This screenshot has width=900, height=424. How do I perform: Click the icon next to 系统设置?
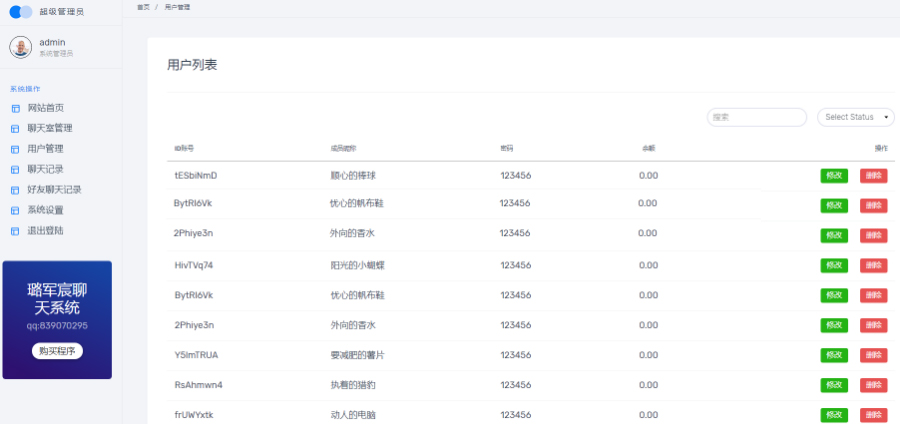click(15, 211)
